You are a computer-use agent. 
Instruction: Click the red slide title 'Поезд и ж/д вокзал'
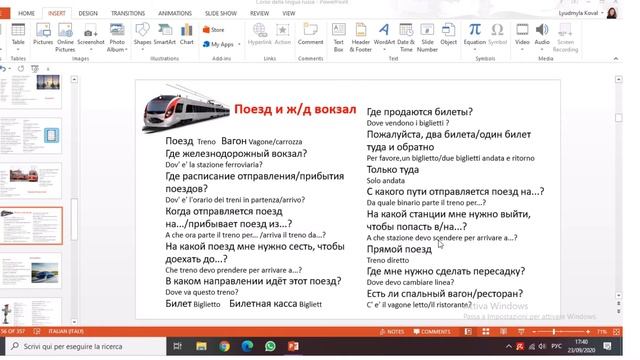[x=295, y=109]
